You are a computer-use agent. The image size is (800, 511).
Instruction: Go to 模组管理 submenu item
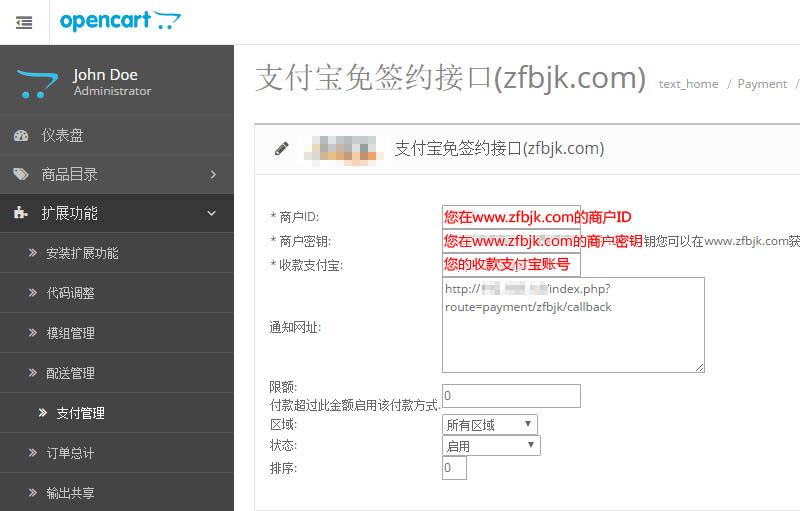pyautogui.click(x=117, y=333)
